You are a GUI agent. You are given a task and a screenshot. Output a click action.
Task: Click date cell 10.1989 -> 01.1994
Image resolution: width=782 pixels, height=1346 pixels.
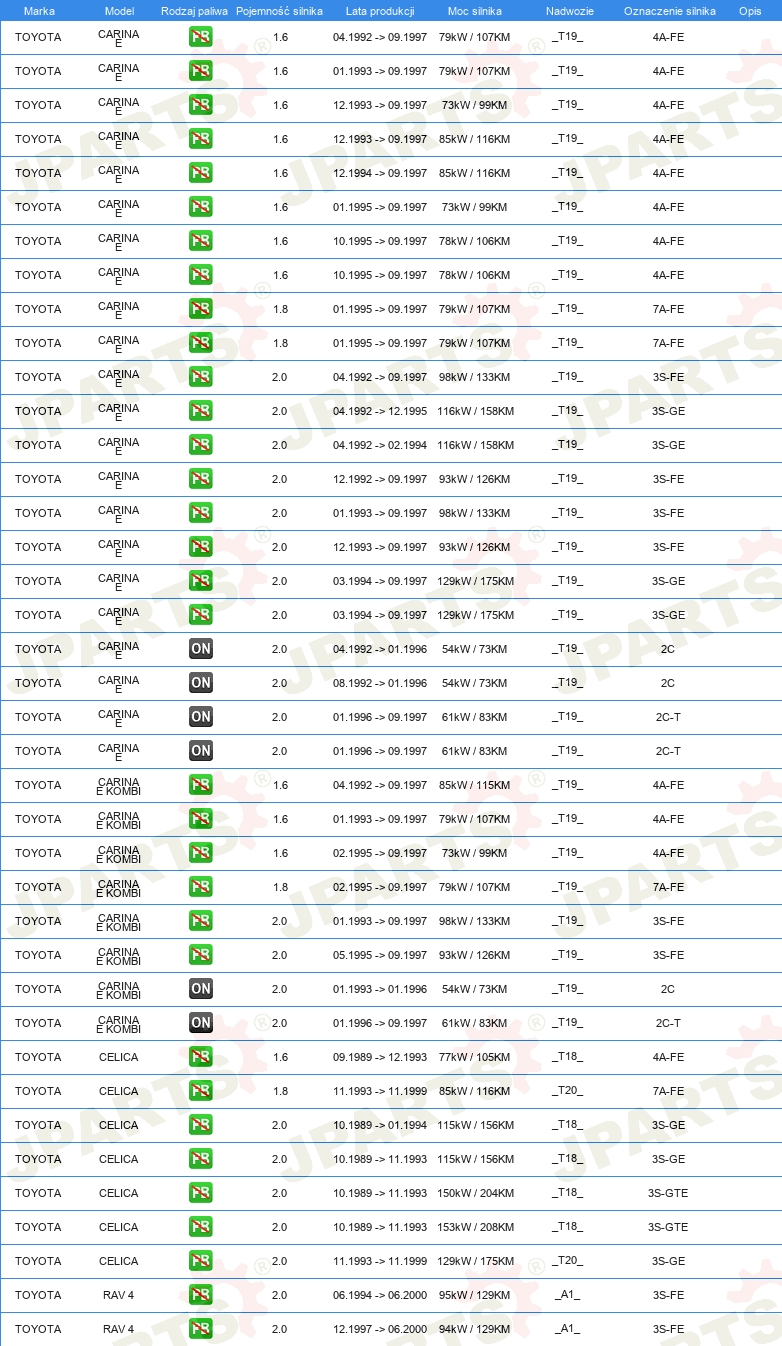click(x=380, y=1125)
